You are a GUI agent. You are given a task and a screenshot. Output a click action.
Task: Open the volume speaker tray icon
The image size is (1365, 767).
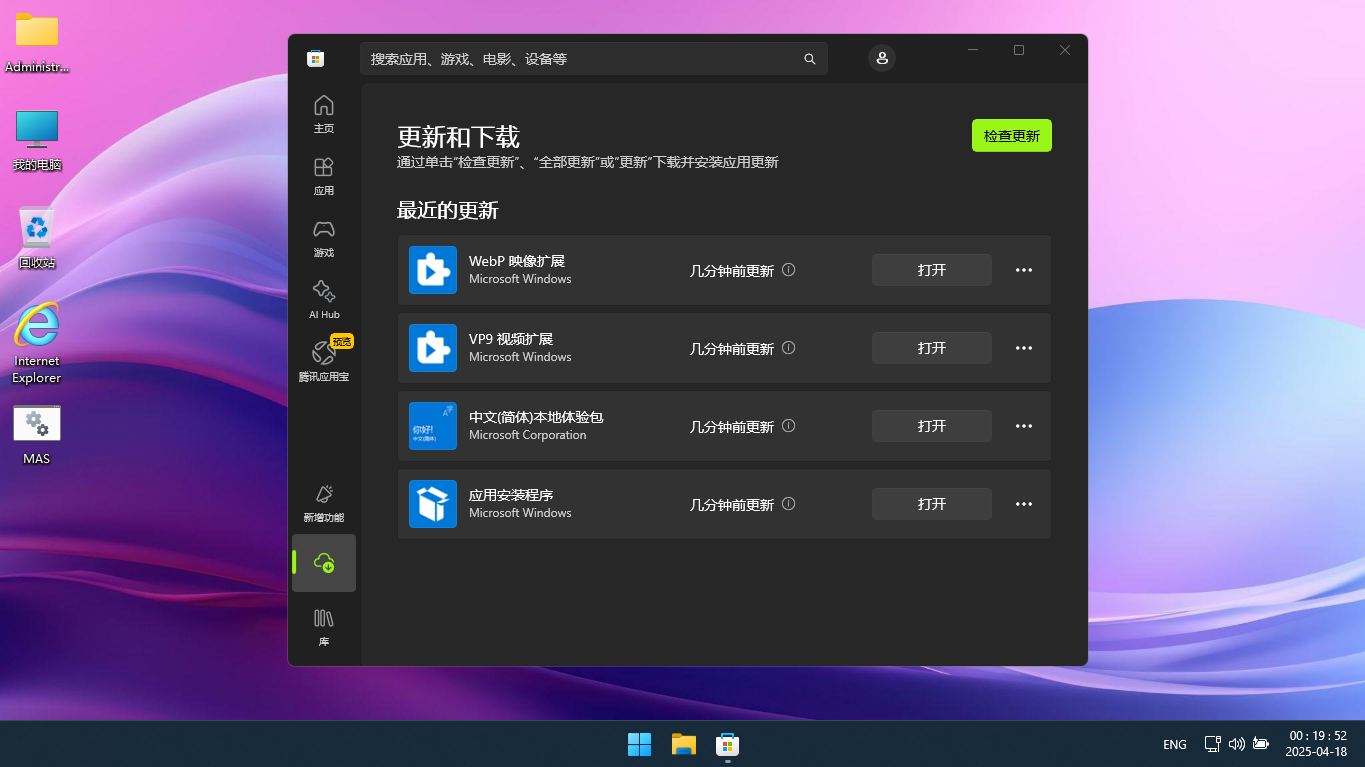pyautogui.click(x=1236, y=744)
